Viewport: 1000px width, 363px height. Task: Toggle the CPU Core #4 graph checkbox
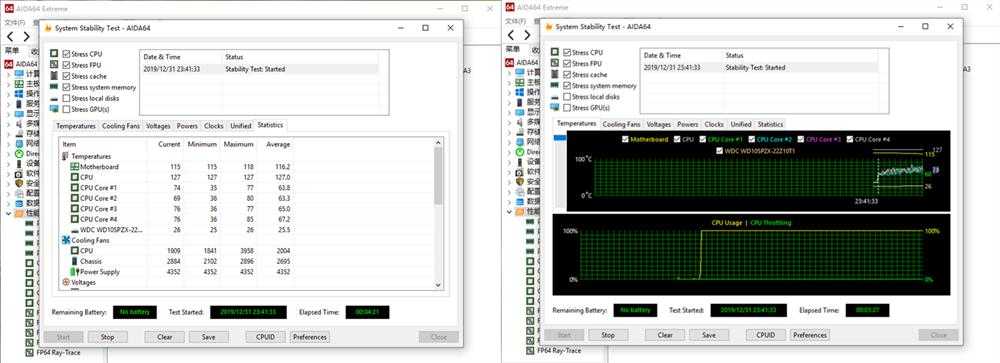tap(849, 139)
